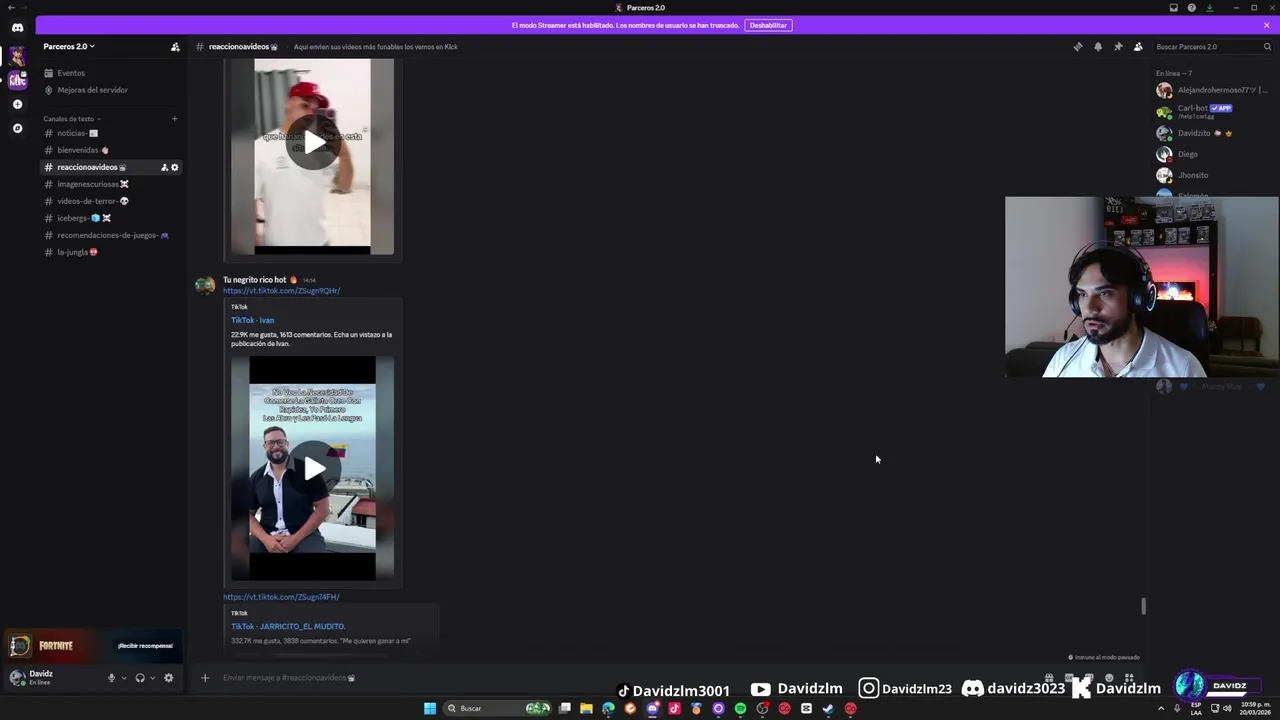
Task: Click username Tu negrito rico hot
Action: [254, 280]
